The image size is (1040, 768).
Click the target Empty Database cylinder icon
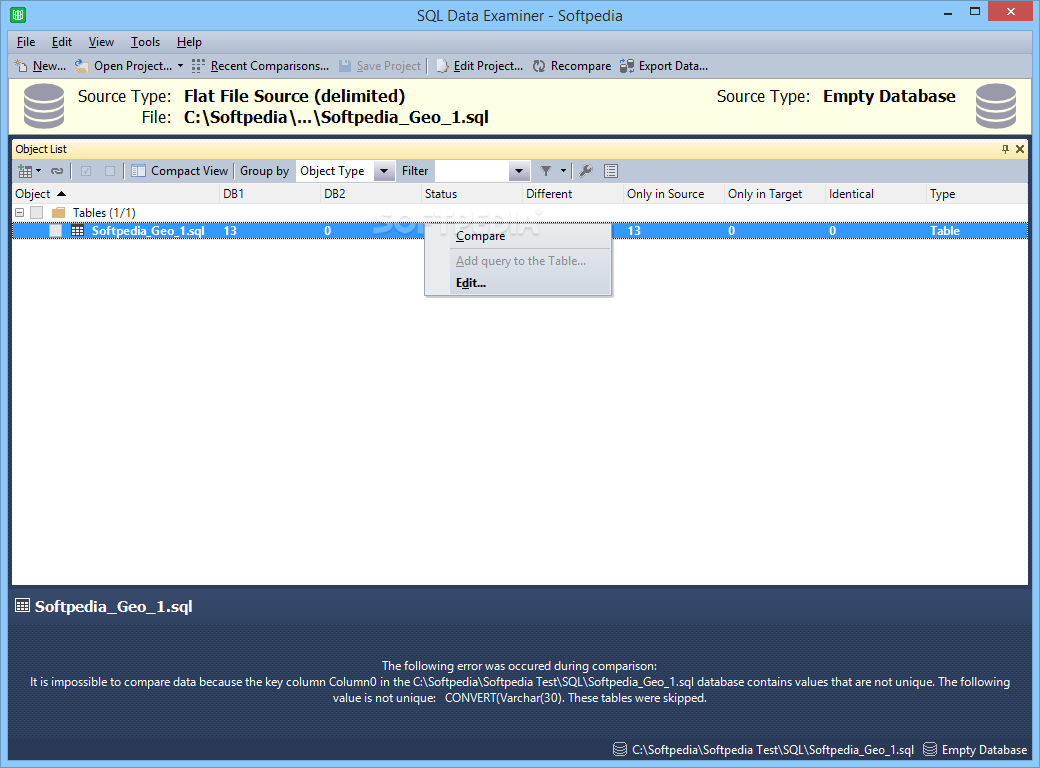(x=996, y=105)
